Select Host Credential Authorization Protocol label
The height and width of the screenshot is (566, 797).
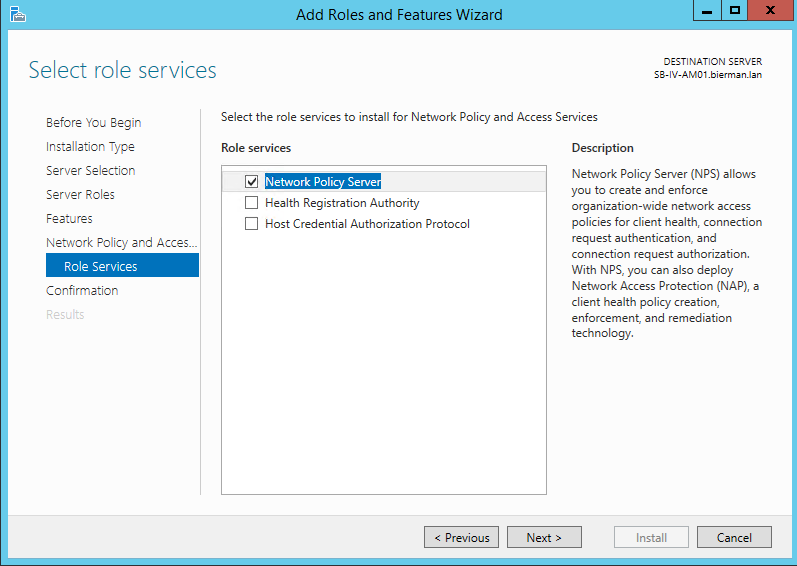pos(367,224)
